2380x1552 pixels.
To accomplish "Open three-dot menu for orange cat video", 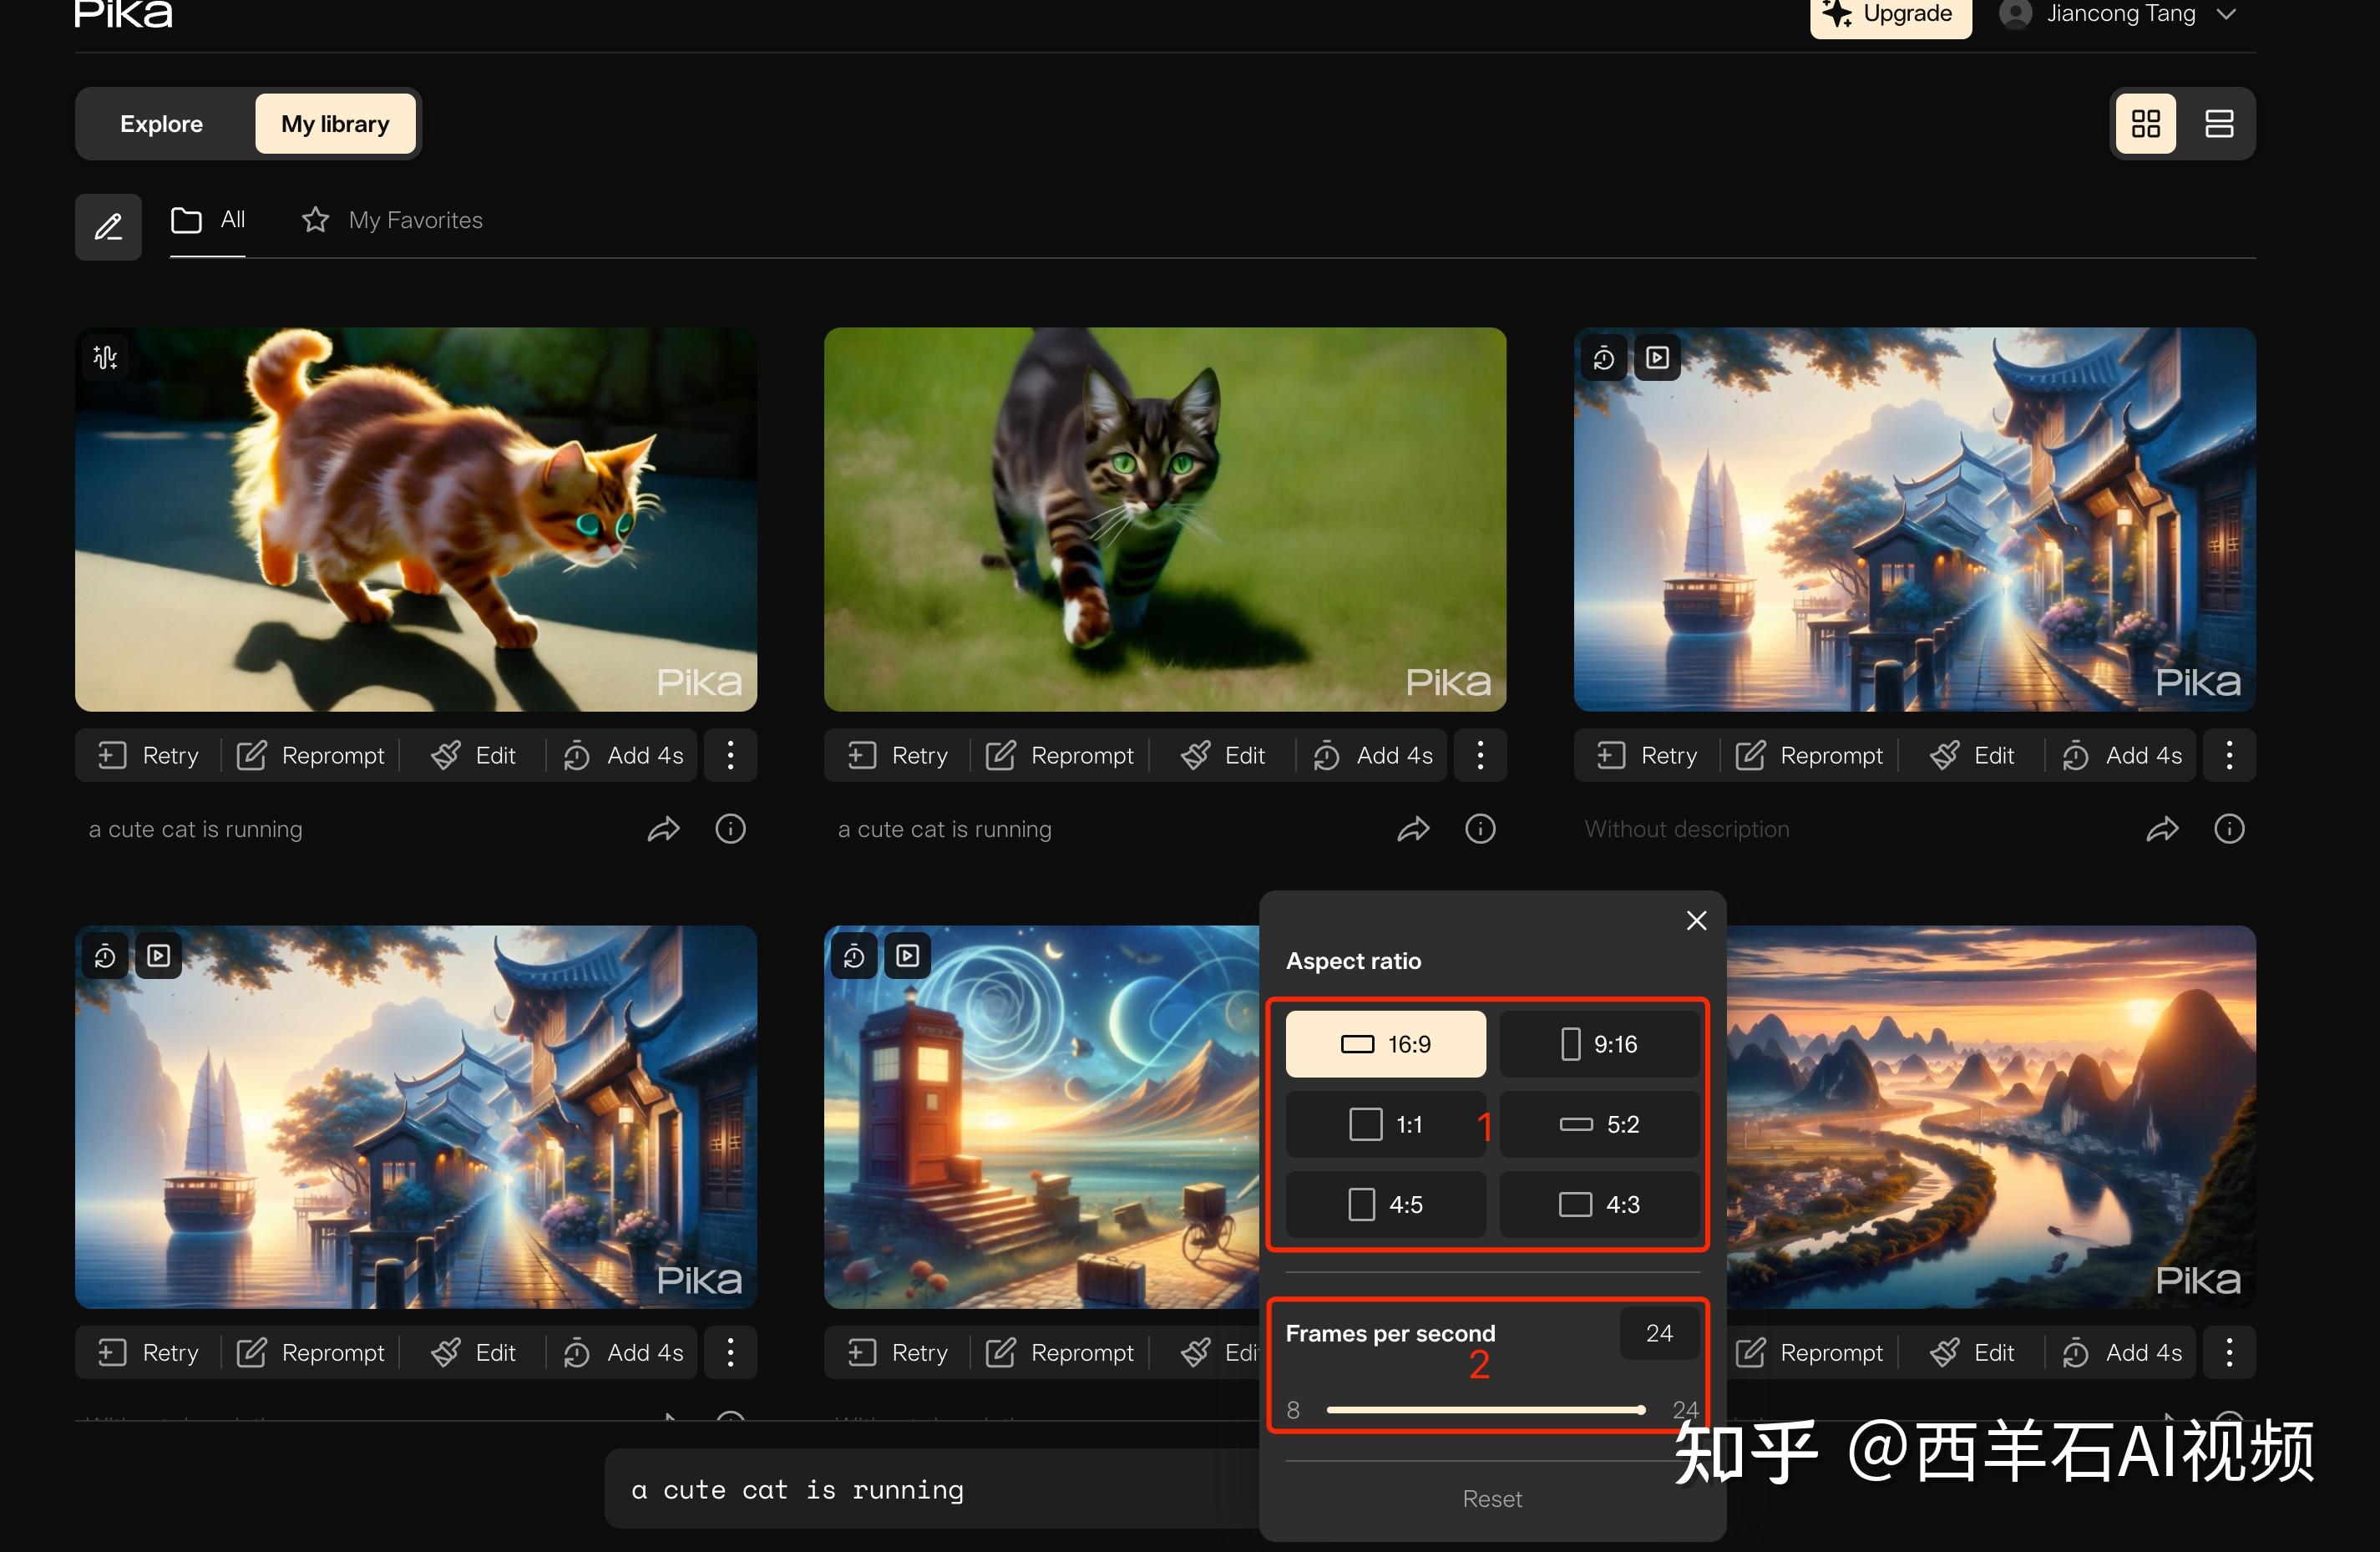I will click(731, 755).
